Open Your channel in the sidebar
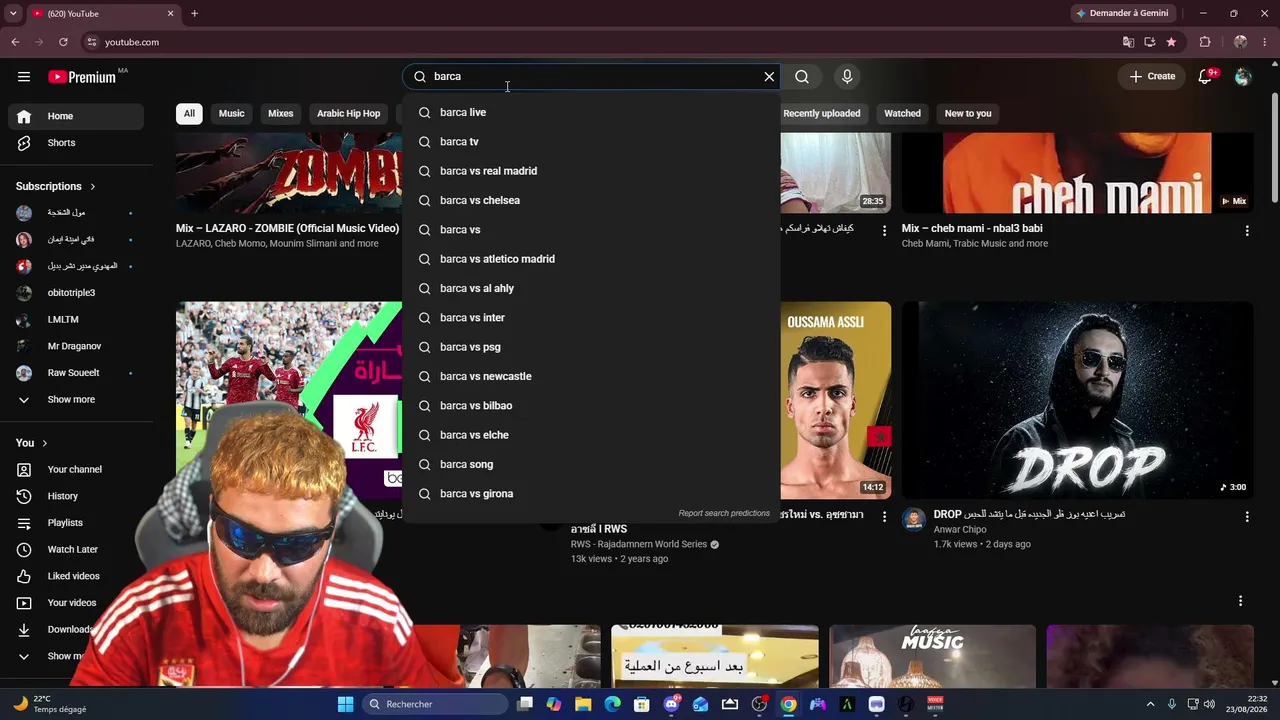Screen dimensions: 1280x720 76,470
